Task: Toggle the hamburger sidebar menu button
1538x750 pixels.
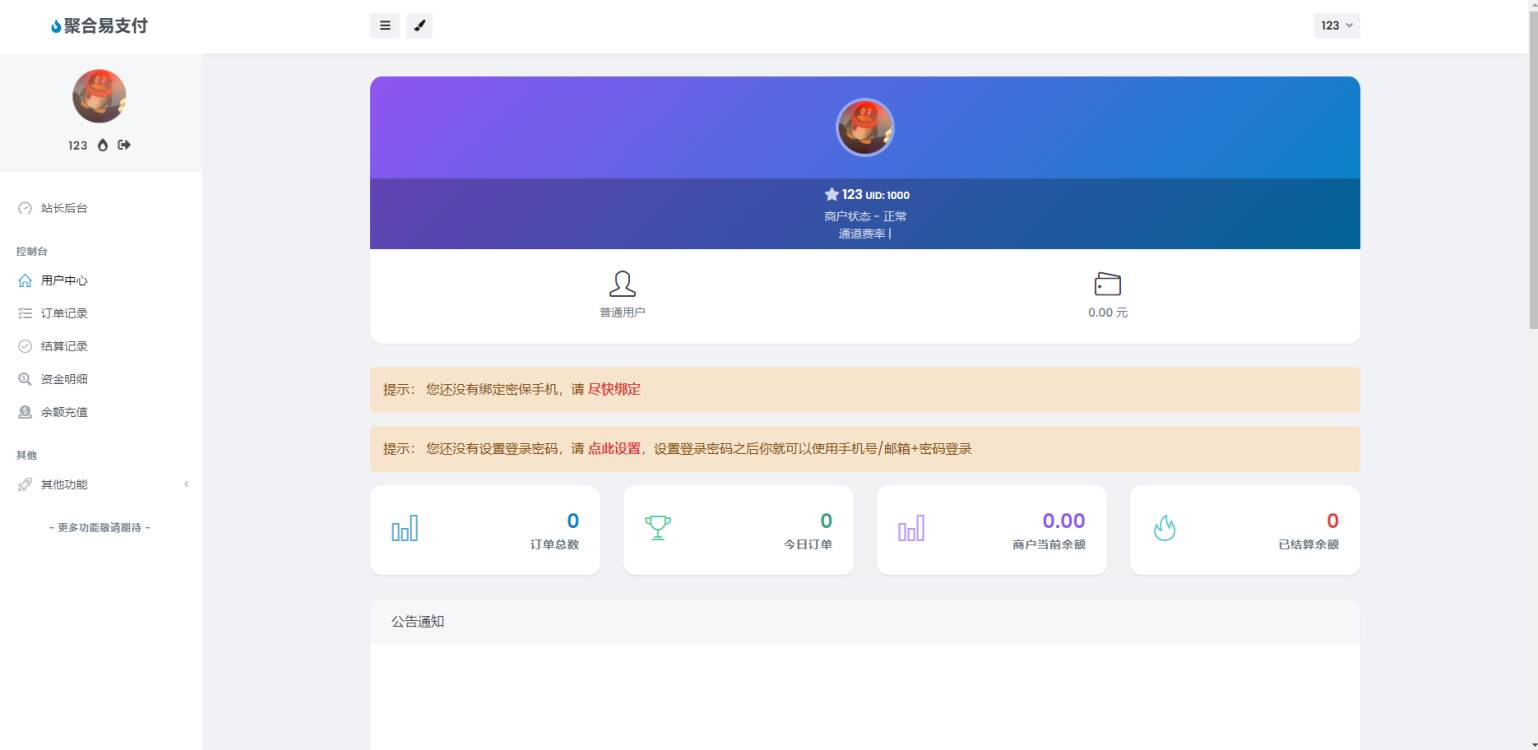Action: 384,26
